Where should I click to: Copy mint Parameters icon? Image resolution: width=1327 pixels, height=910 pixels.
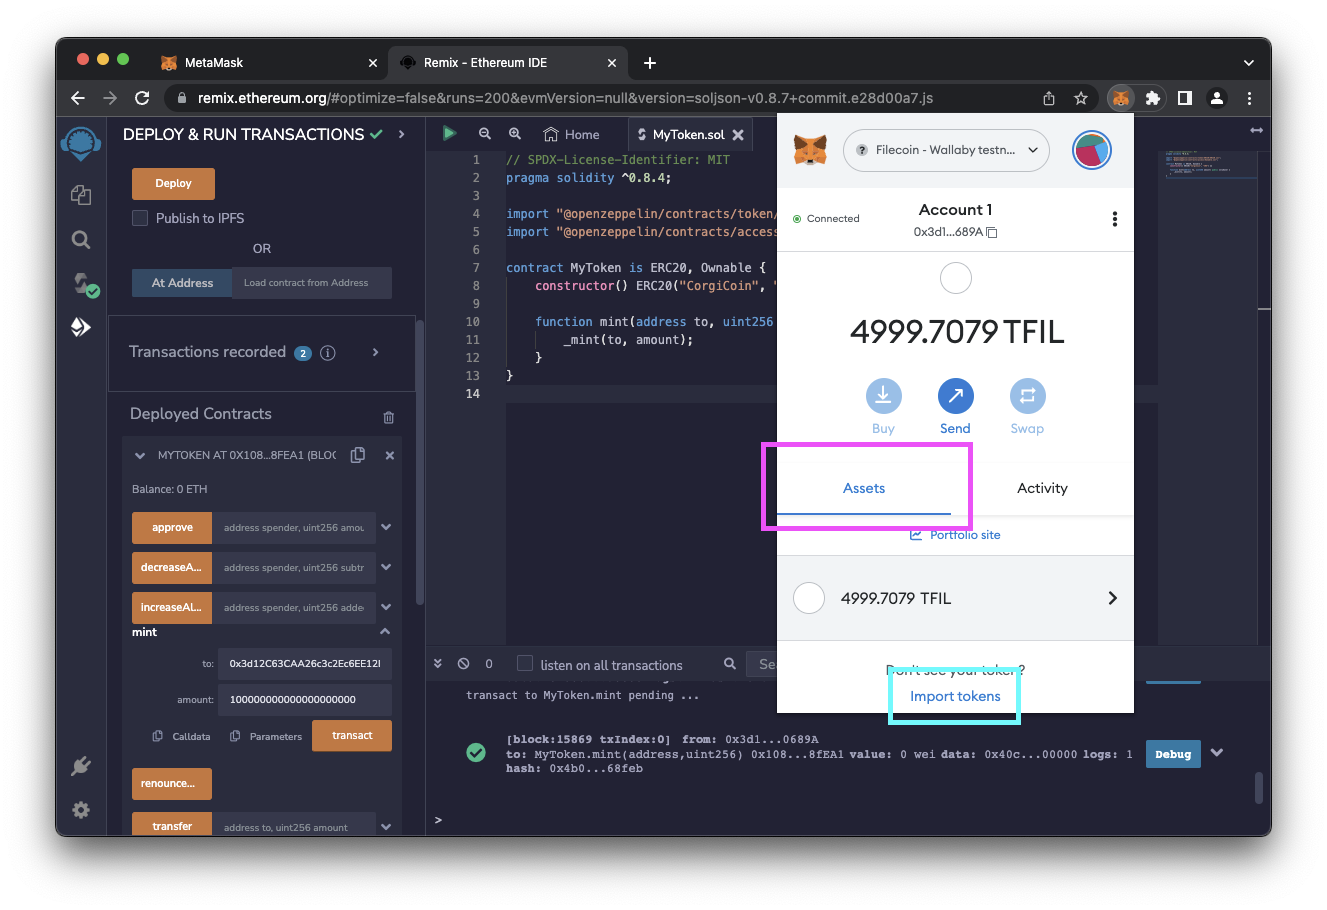[235, 736]
